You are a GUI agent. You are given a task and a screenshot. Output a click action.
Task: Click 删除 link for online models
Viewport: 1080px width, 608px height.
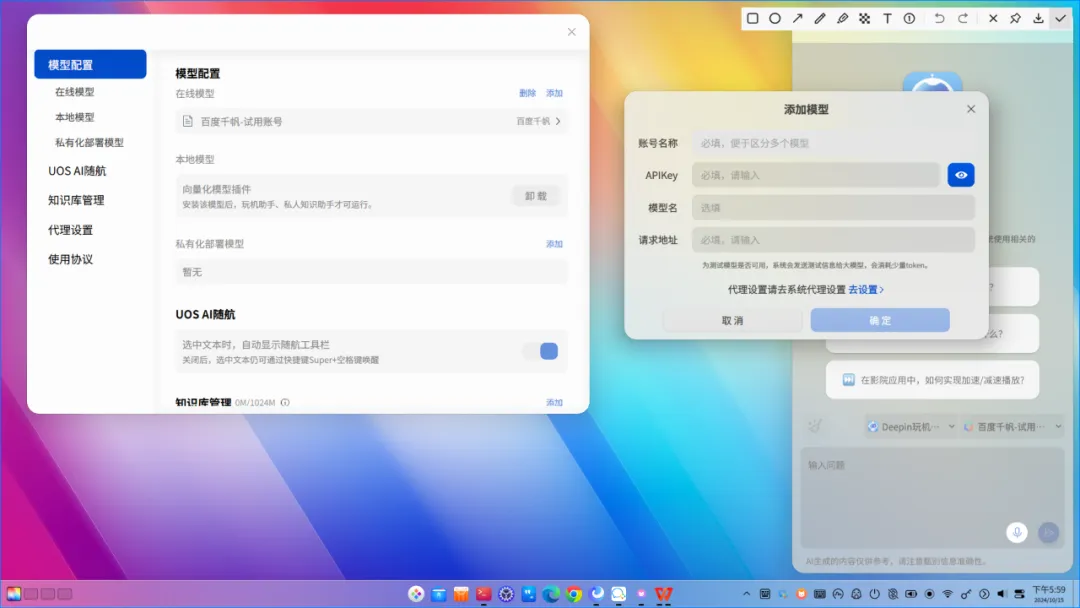tap(528, 93)
